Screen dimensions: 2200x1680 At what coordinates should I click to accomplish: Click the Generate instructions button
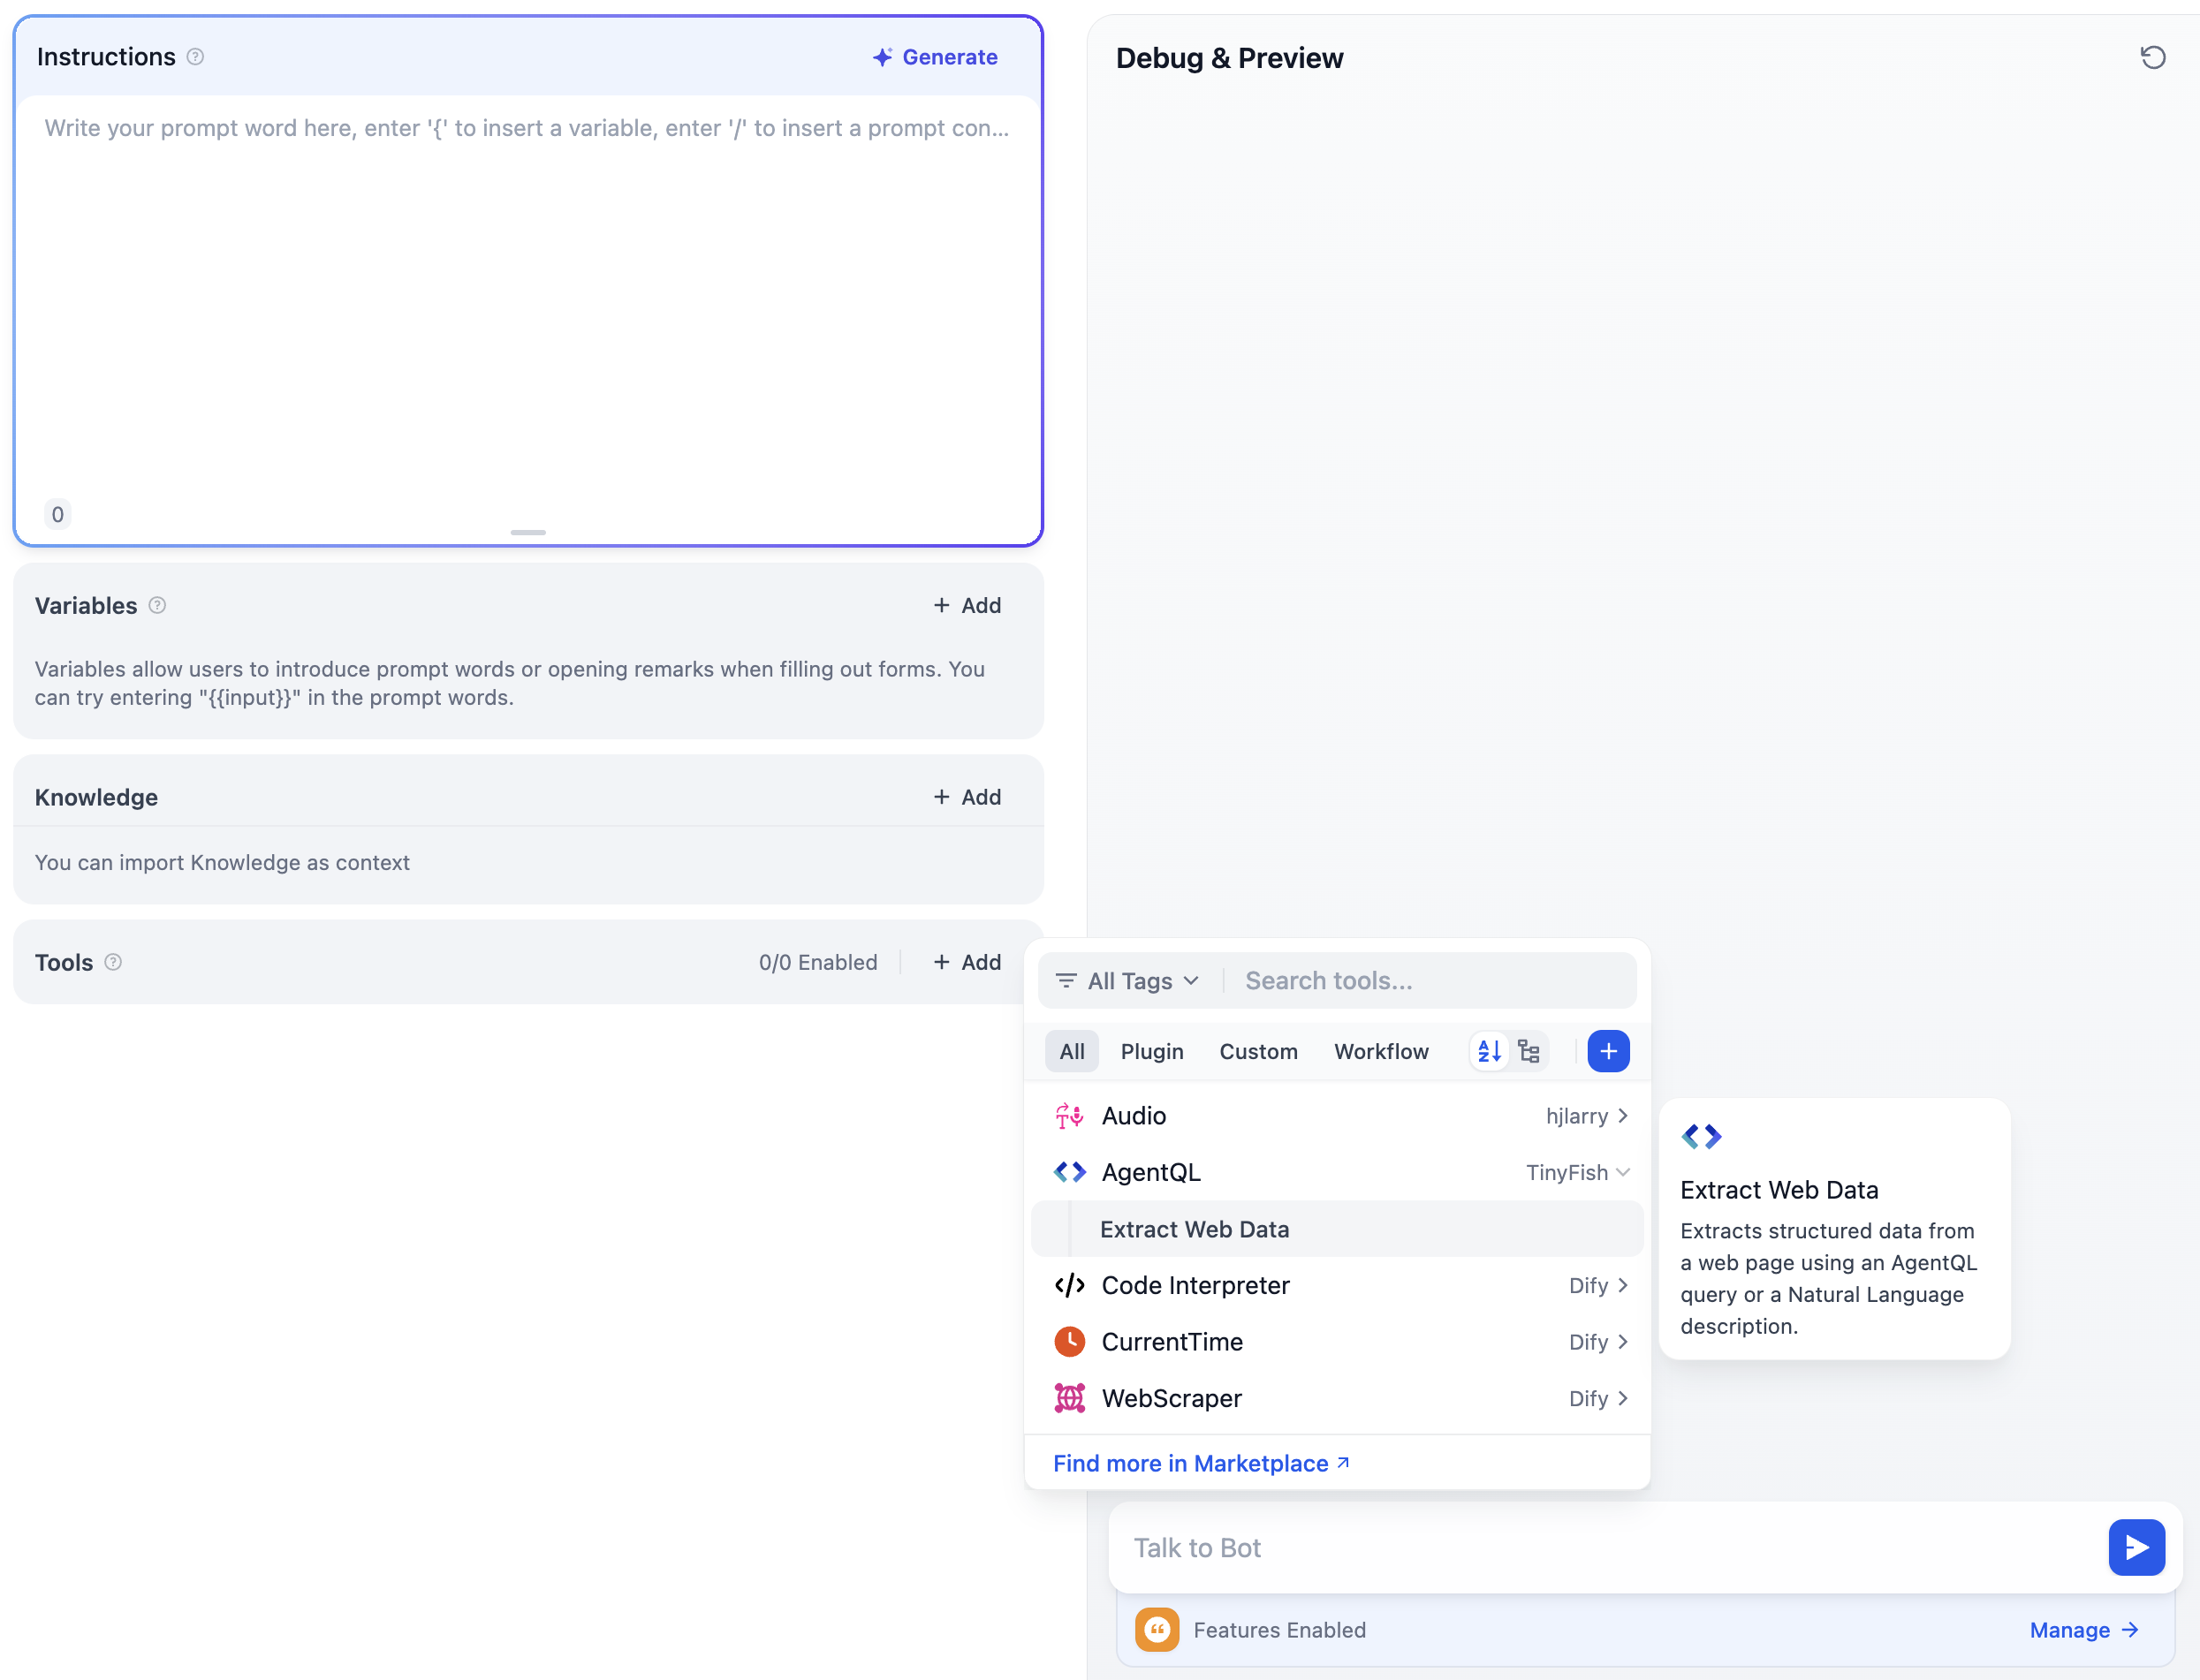pos(935,57)
